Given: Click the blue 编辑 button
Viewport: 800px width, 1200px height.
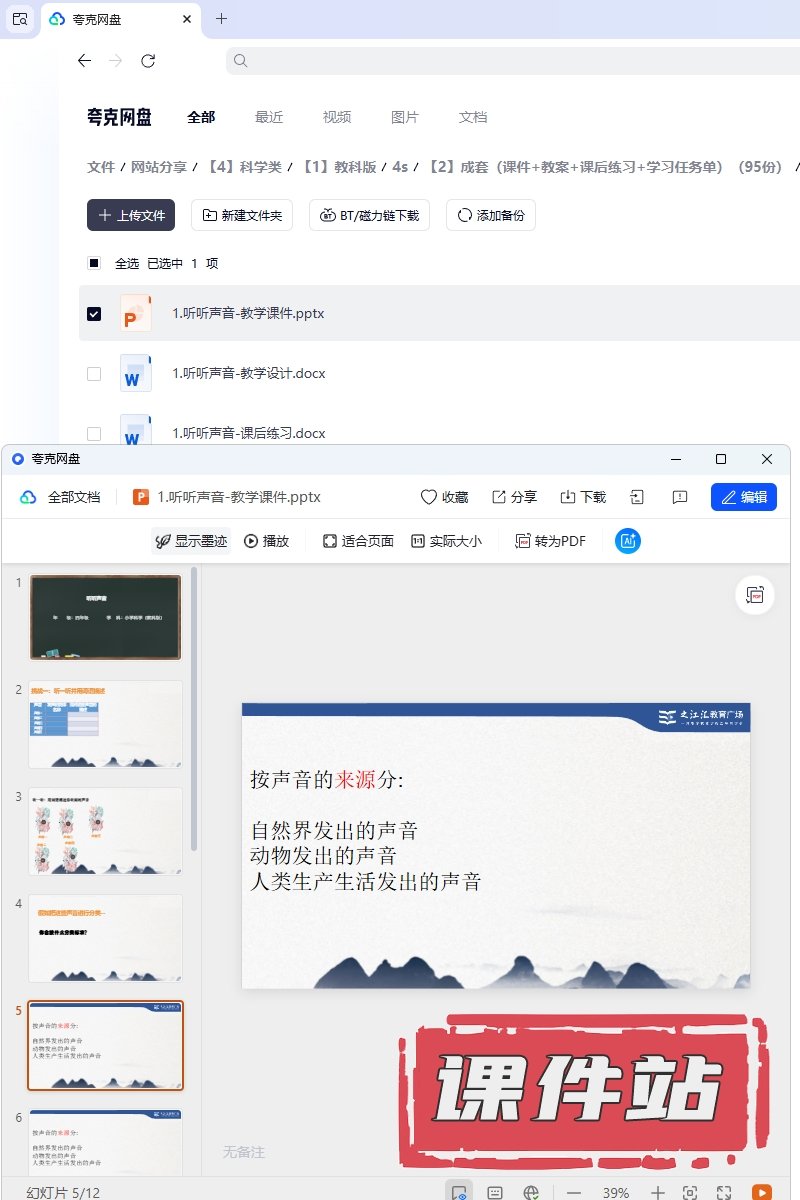Looking at the screenshot, I should pyautogui.click(x=743, y=497).
